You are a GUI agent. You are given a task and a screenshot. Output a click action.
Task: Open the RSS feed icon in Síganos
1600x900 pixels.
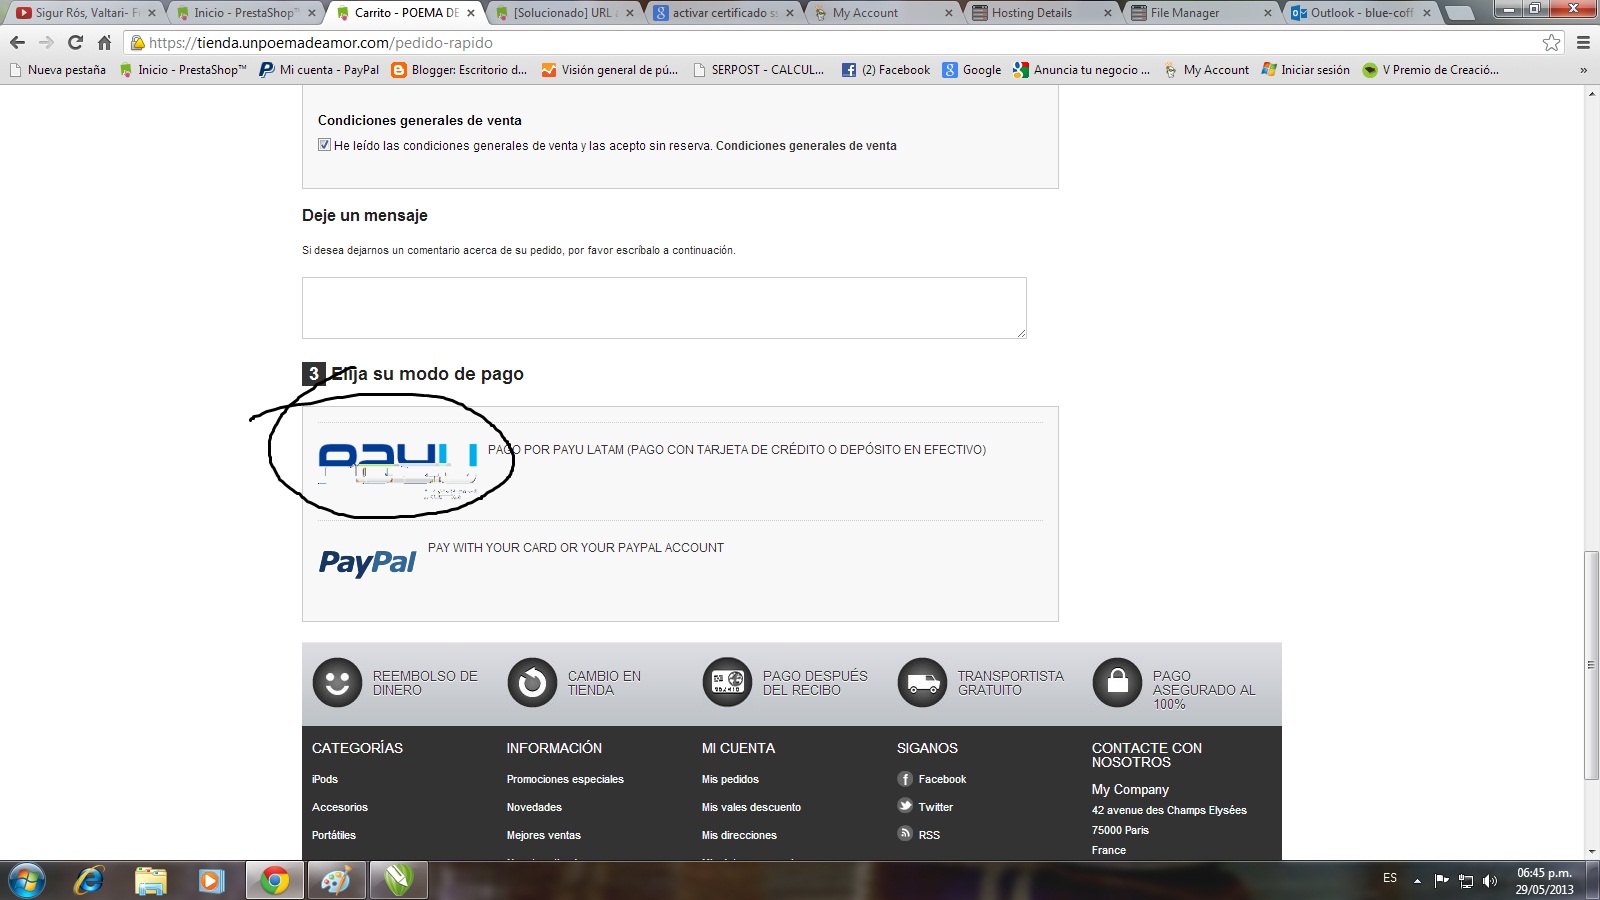tap(905, 834)
